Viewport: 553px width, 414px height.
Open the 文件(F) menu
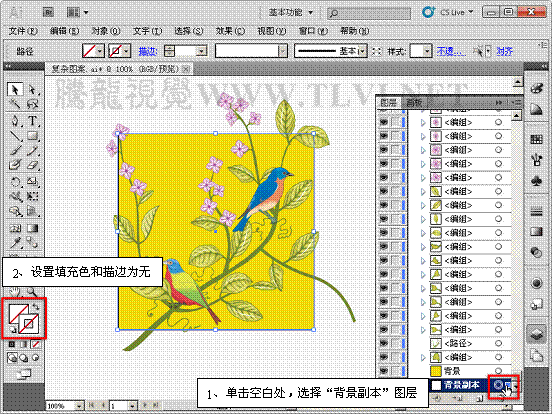coord(23,31)
